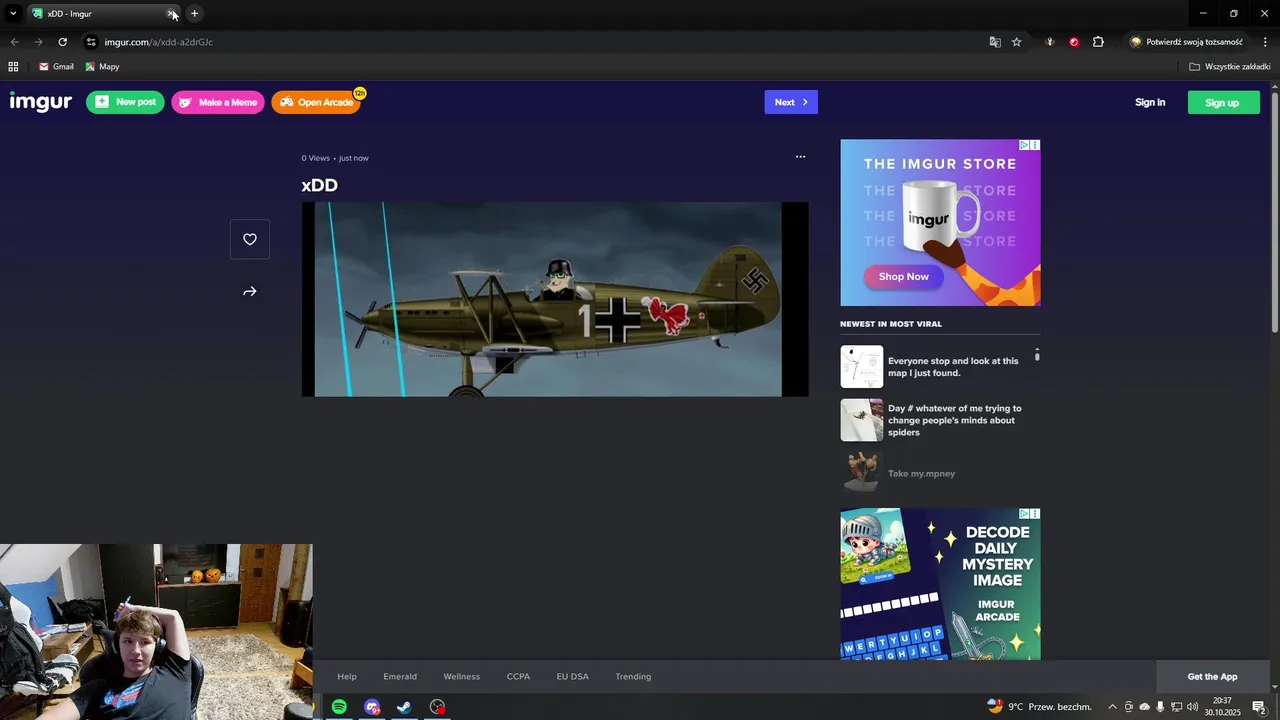Click the volume speaker tray icon
The width and height of the screenshot is (1280, 720).
(x=1192, y=707)
